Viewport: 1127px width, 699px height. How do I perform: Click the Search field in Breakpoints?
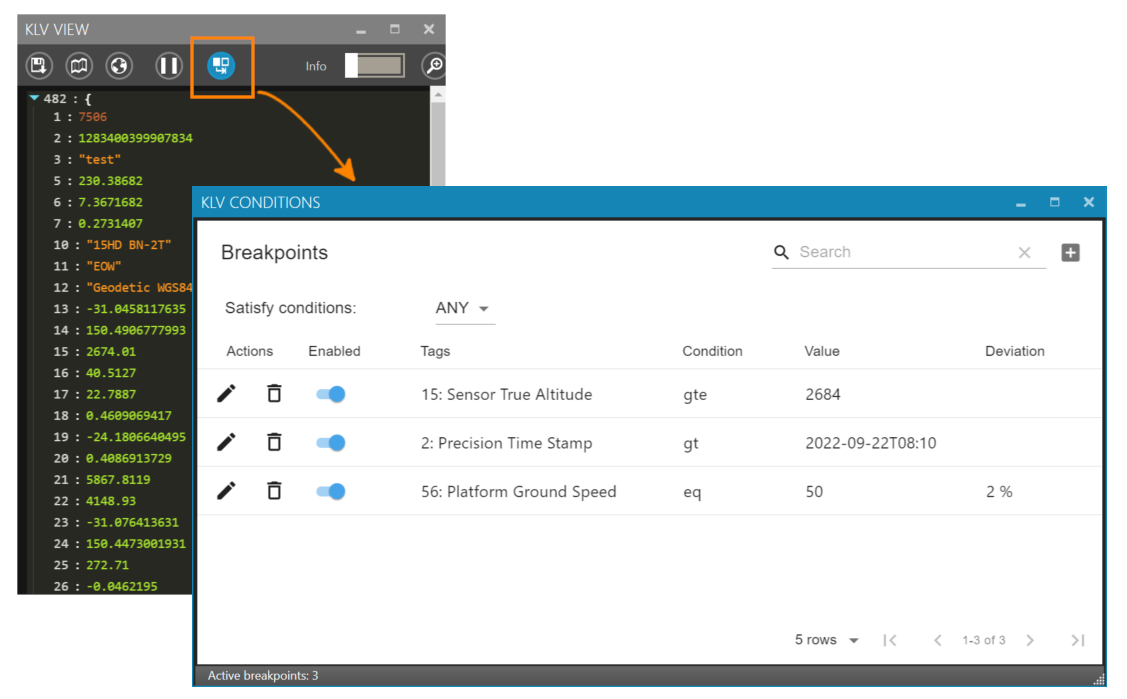(x=900, y=253)
